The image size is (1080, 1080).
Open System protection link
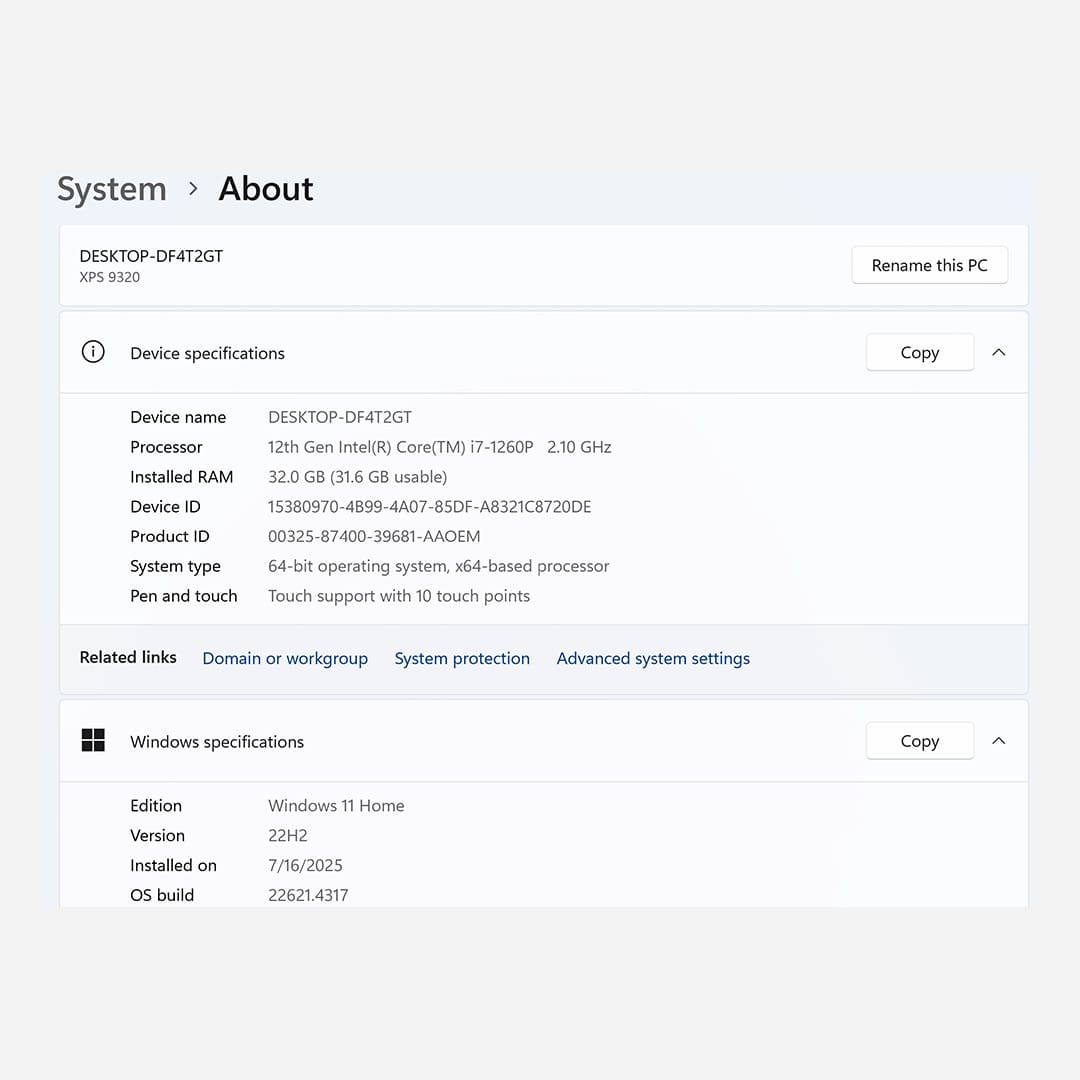click(x=462, y=658)
